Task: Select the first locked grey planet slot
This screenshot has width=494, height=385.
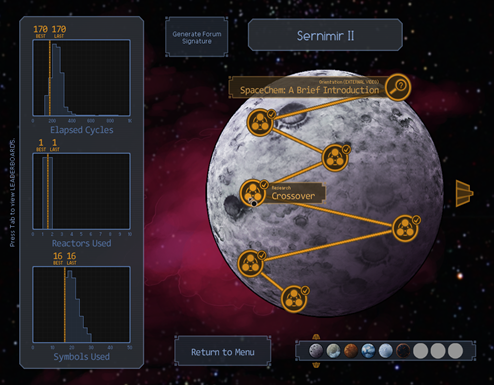Action: click(x=420, y=351)
